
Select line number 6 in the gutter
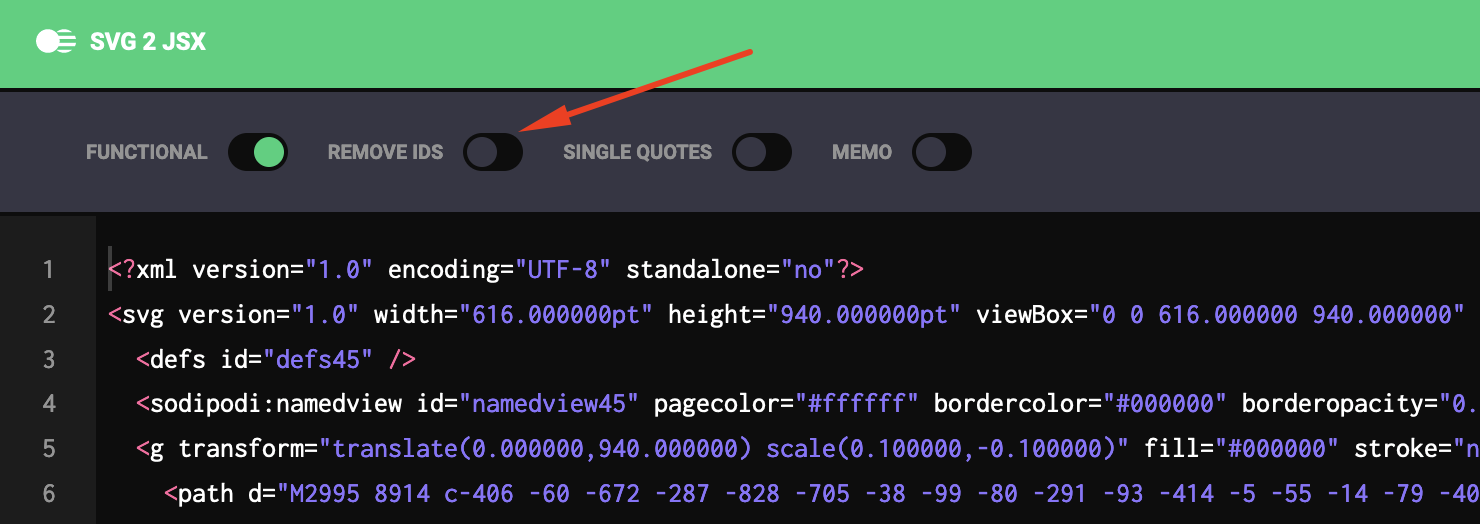pyautogui.click(x=48, y=493)
